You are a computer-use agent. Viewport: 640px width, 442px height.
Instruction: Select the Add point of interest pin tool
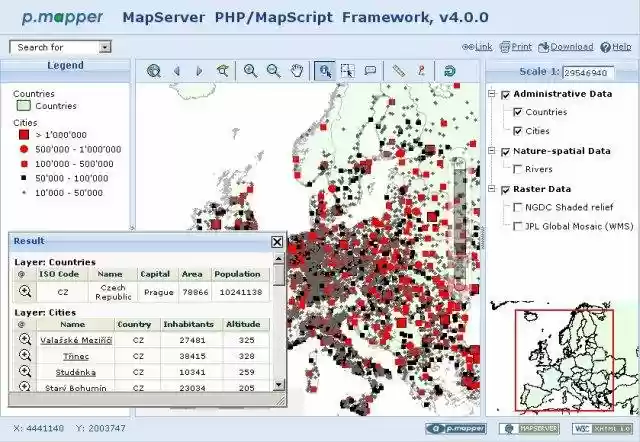pyautogui.click(x=421, y=71)
